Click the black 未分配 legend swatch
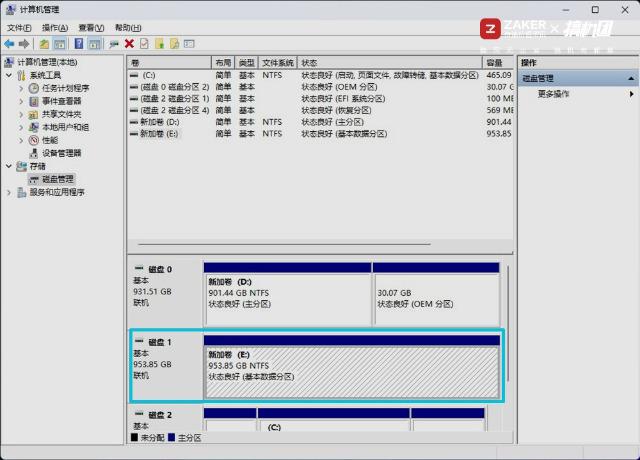Image resolution: width=640 pixels, height=460 pixels. tap(135, 438)
